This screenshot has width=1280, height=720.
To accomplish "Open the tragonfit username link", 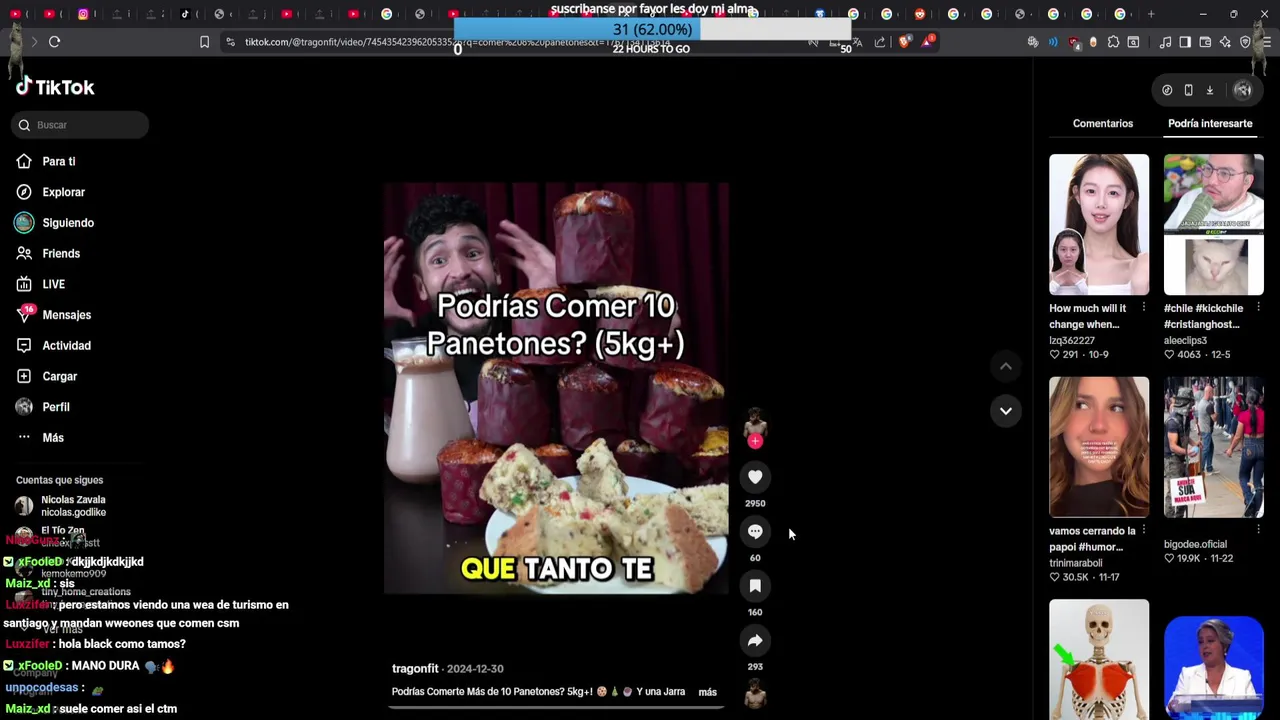I will click(415, 668).
